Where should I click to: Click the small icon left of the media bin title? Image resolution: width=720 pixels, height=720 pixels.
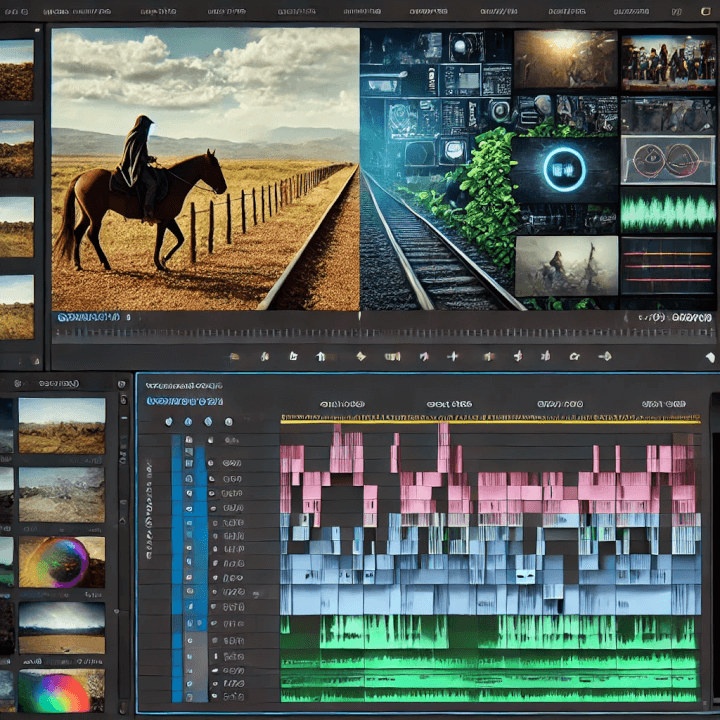click(x=18, y=383)
